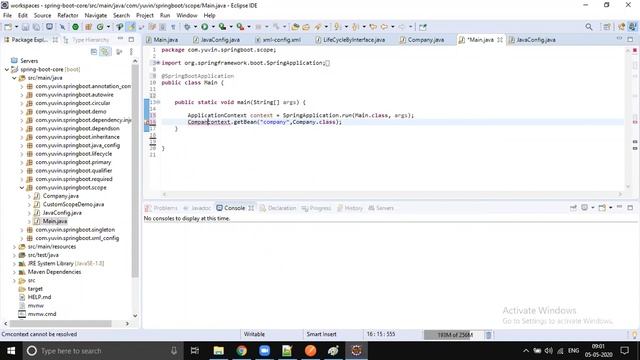Click the toolbar Search magnifier icon
Screen dimensions: 640x360
click(589, 27)
